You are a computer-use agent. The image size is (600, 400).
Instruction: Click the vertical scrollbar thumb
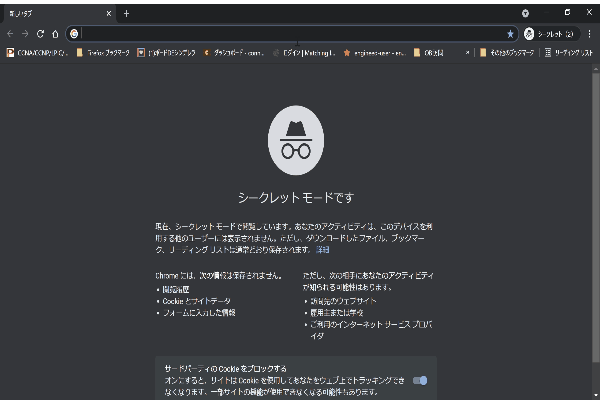click(x=595, y=217)
